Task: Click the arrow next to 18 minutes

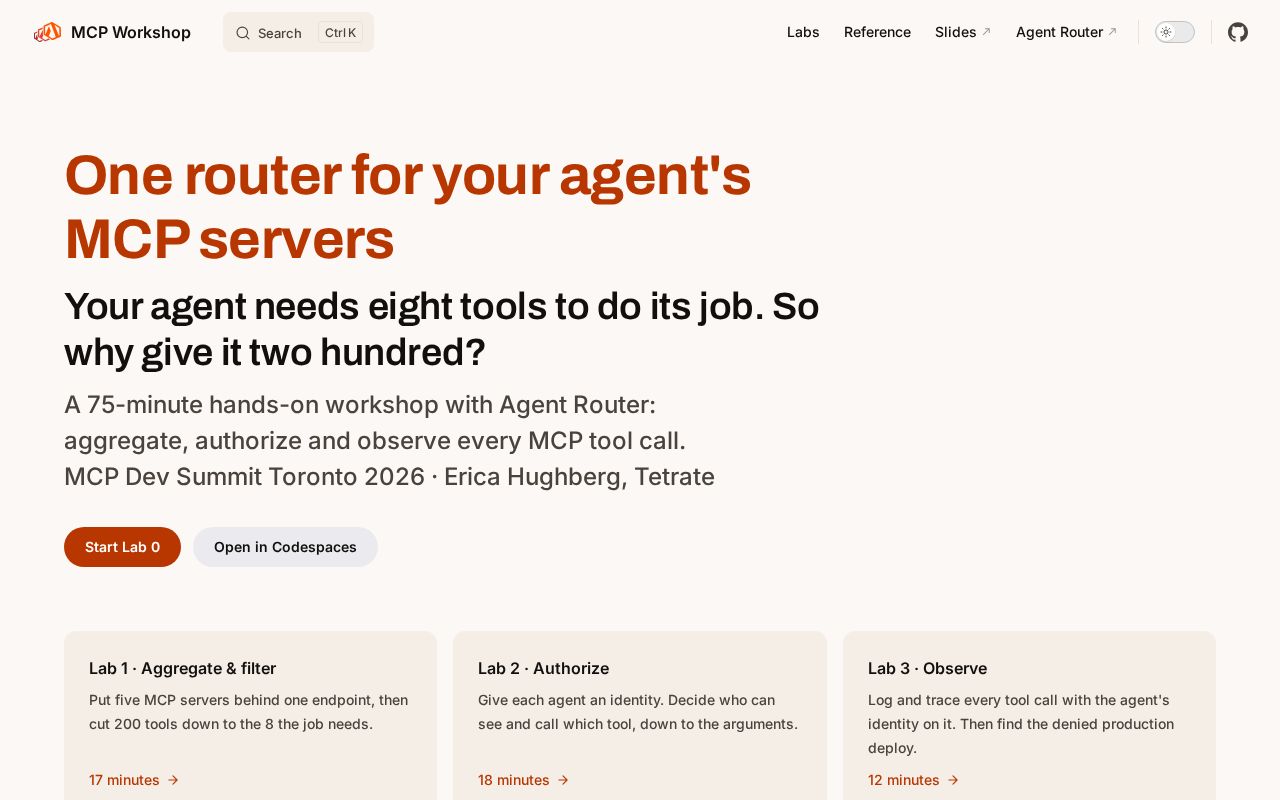Action: pos(563,780)
